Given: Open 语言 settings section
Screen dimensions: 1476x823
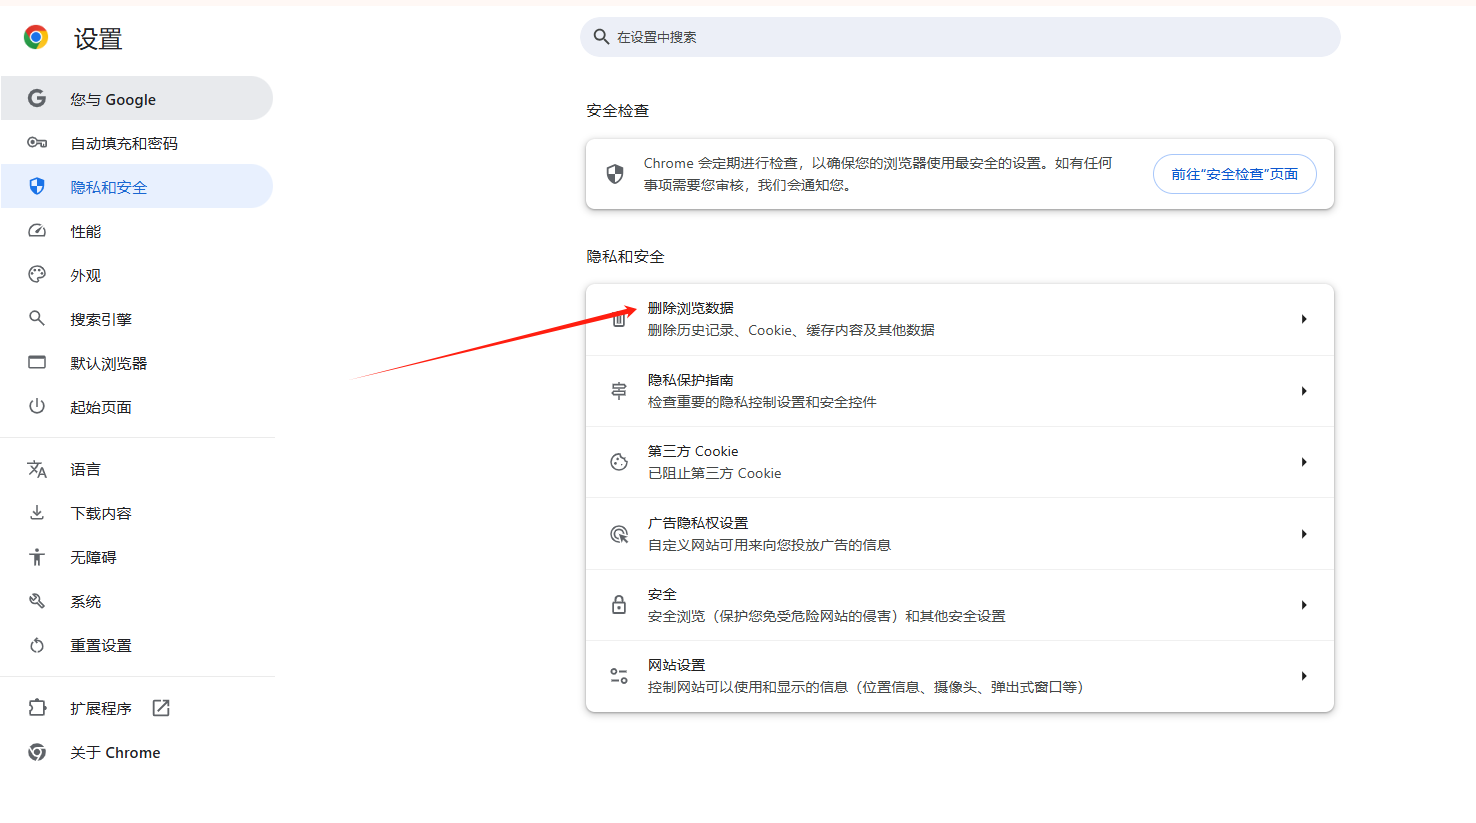Looking at the screenshot, I should coord(136,469).
